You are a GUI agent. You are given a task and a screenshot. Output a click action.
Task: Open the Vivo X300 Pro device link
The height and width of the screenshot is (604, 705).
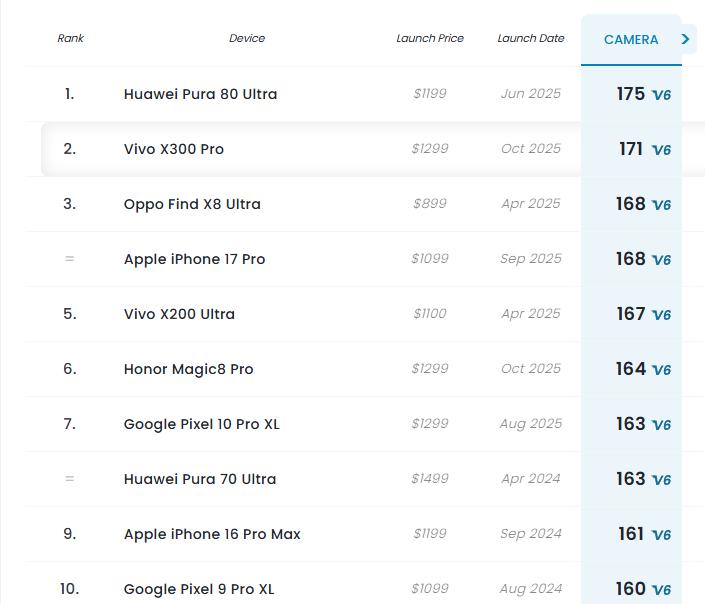pos(174,149)
